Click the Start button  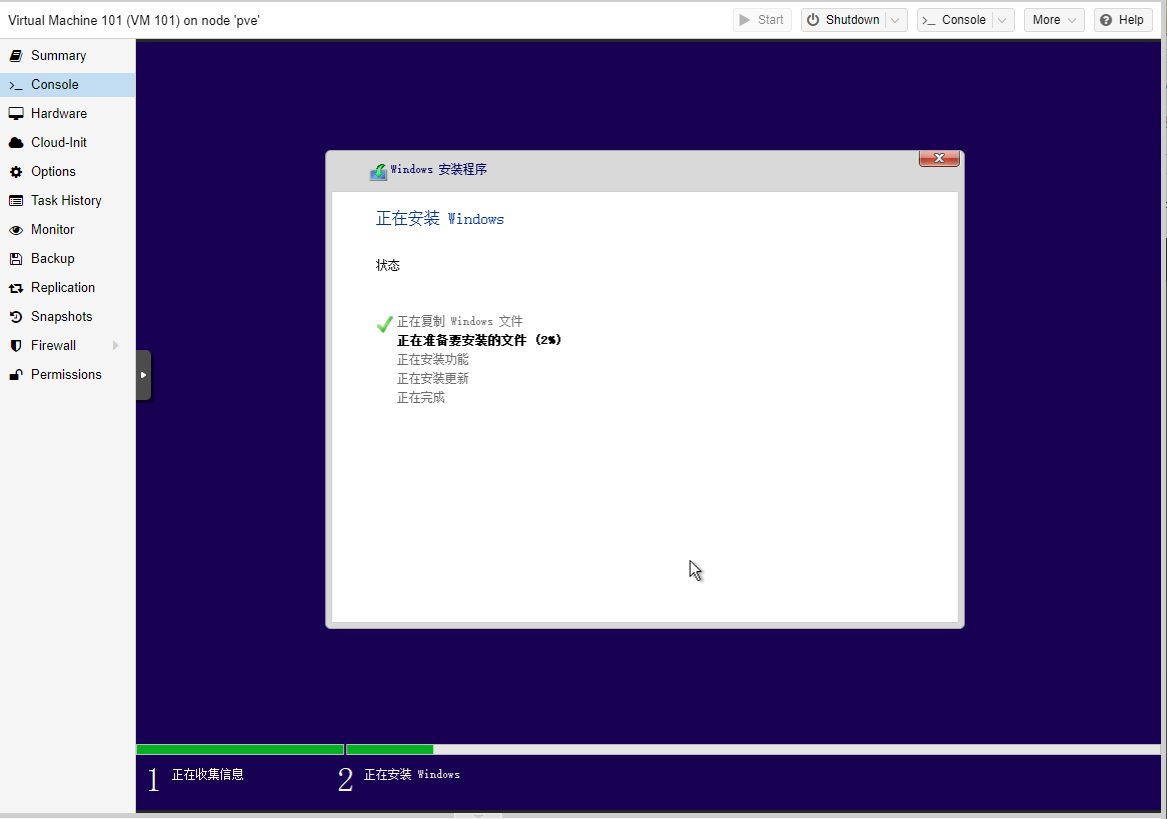[762, 20]
